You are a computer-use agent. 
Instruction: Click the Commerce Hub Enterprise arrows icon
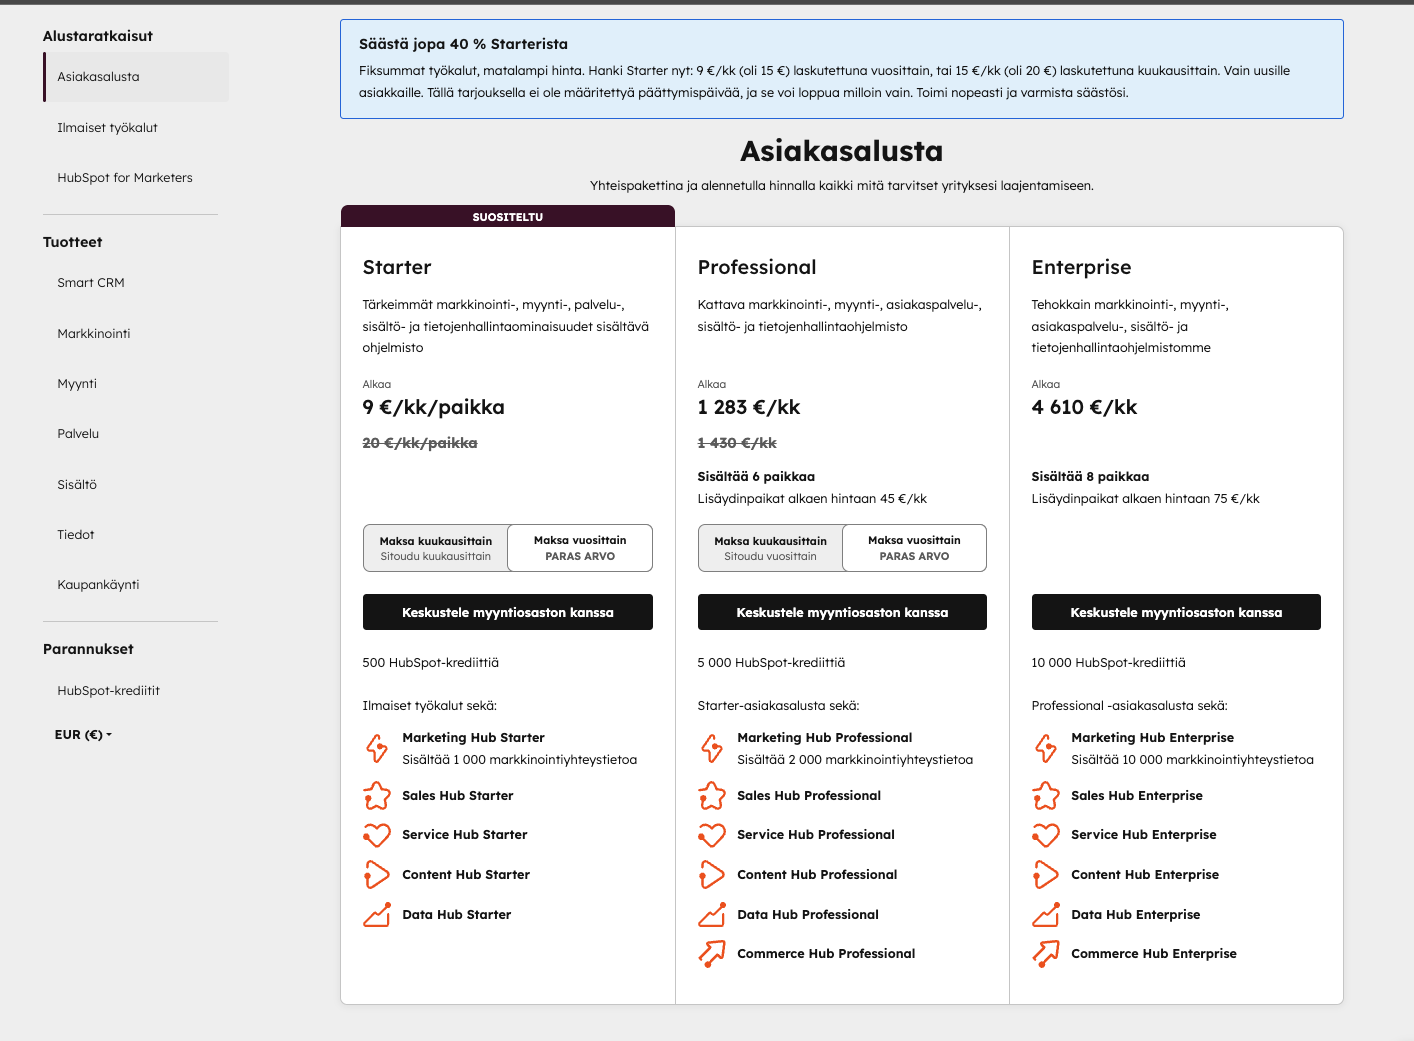(x=1046, y=954)
